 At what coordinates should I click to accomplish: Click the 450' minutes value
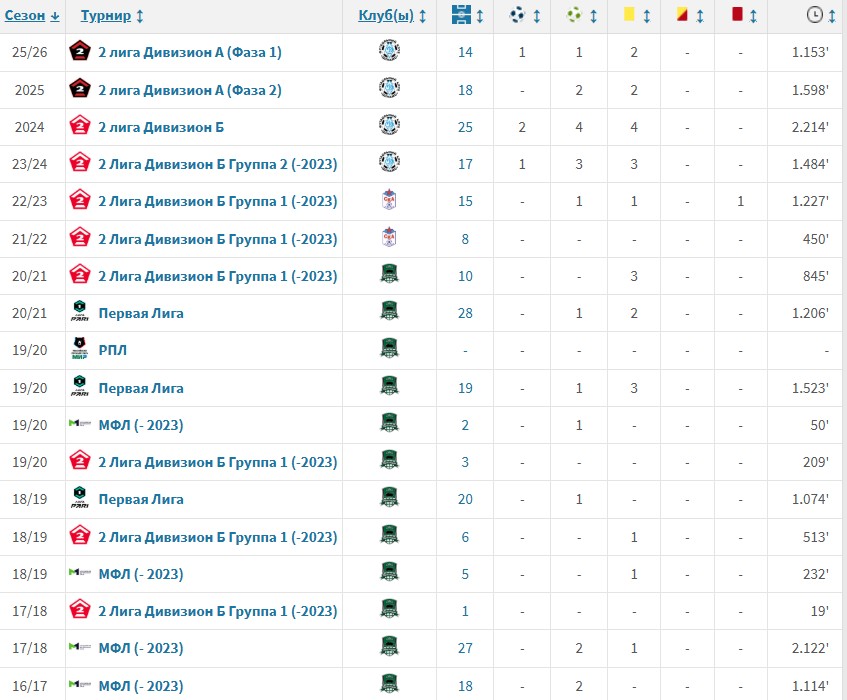tap(816, 239)
